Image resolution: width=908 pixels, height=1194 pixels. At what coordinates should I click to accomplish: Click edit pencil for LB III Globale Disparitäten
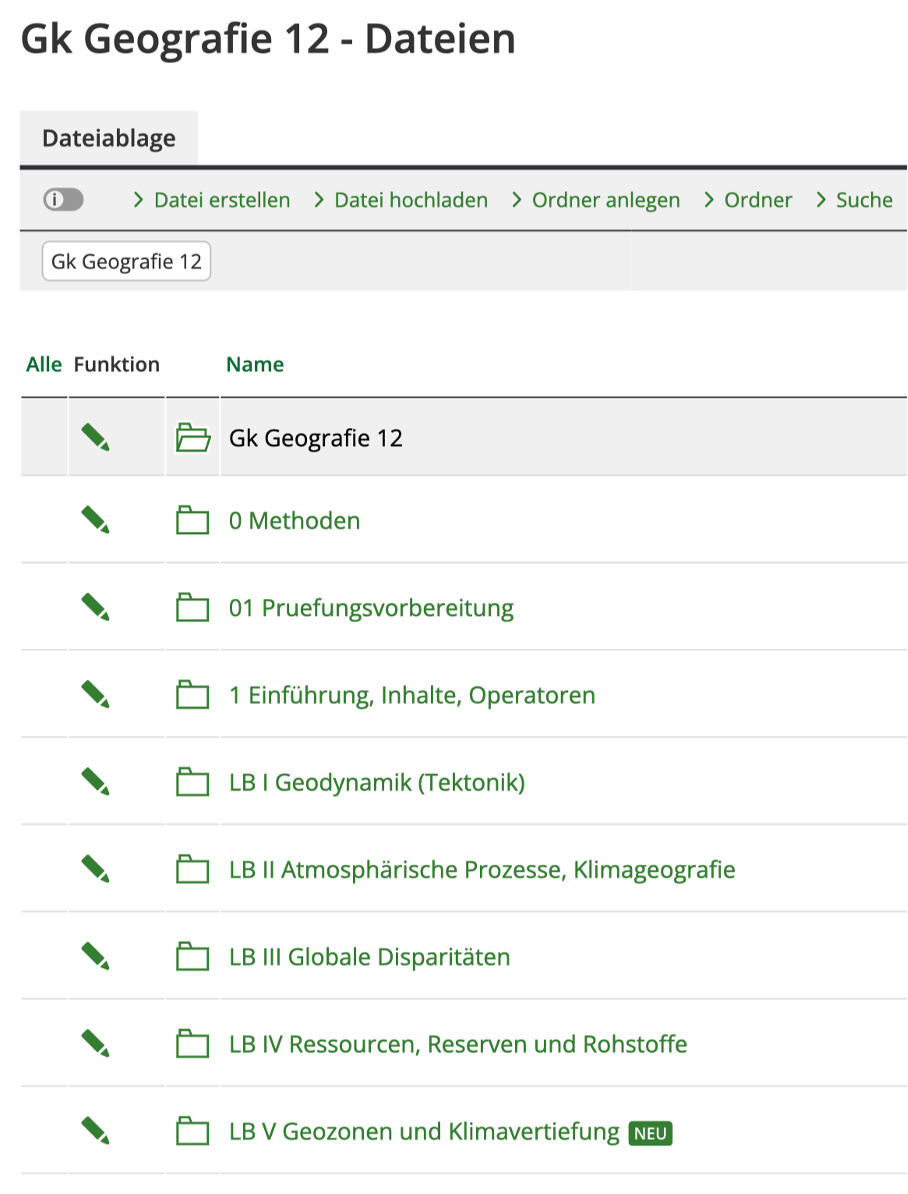(95, 957)
